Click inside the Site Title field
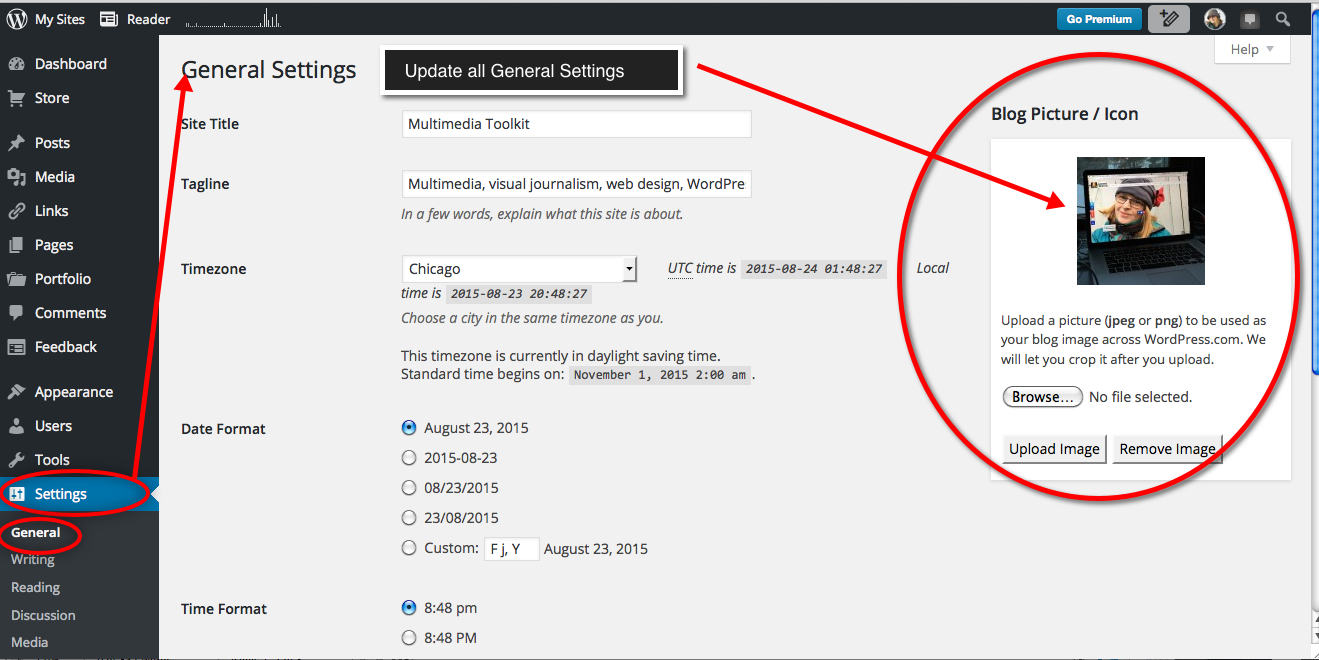This screenshot has width=1319, height=660. [575, 123]
